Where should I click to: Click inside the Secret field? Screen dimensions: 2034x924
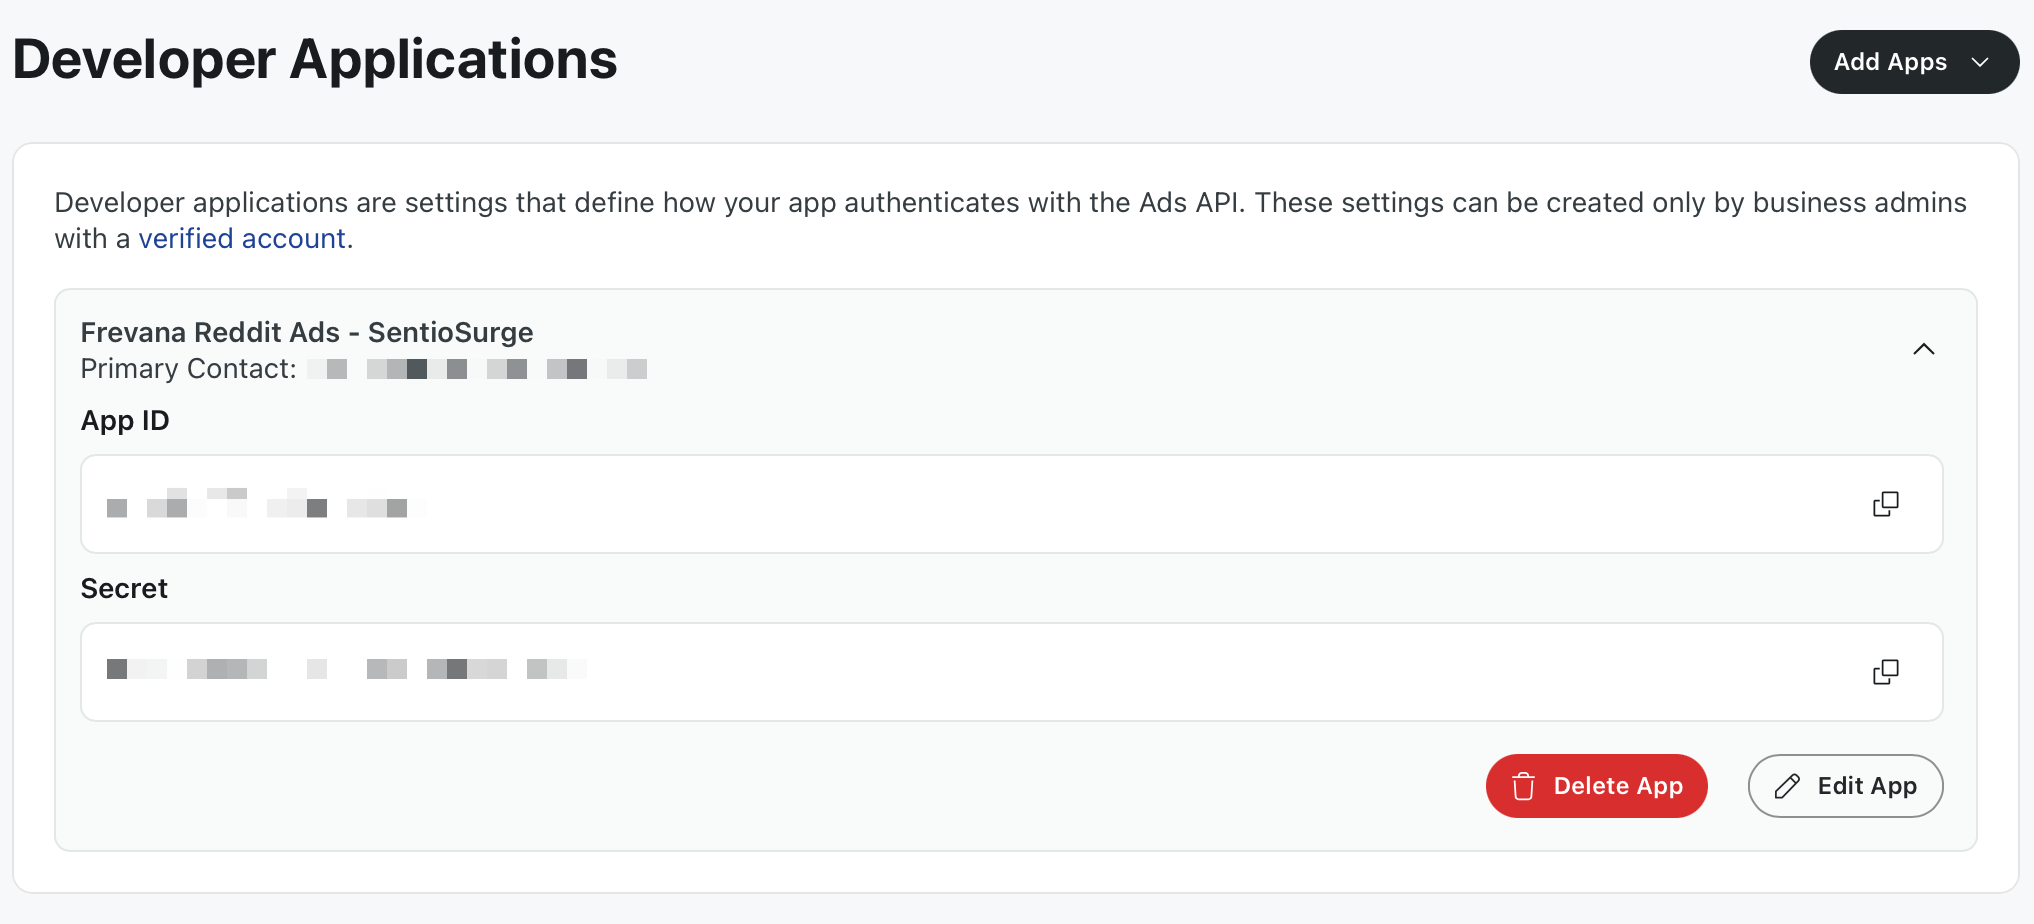1012,672
